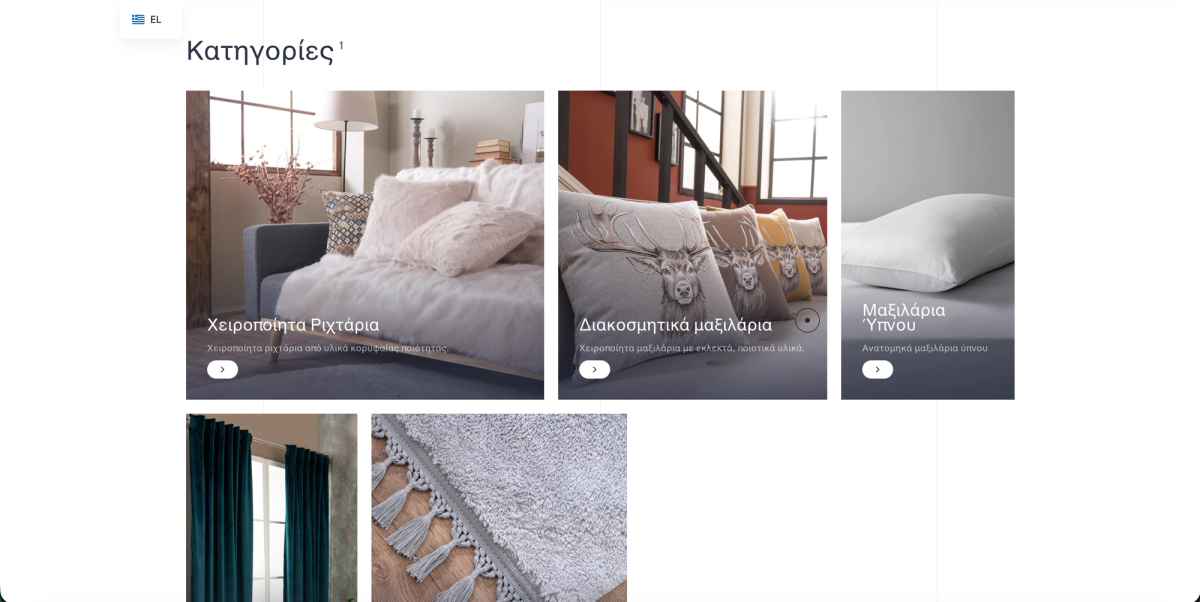Viewport: 1200px width, 602px height.
Task: Click description 'Χειροποίητα ριχτάρια από υλικά κορυφαίας ποιότητας'
Action: coord(328,348)
